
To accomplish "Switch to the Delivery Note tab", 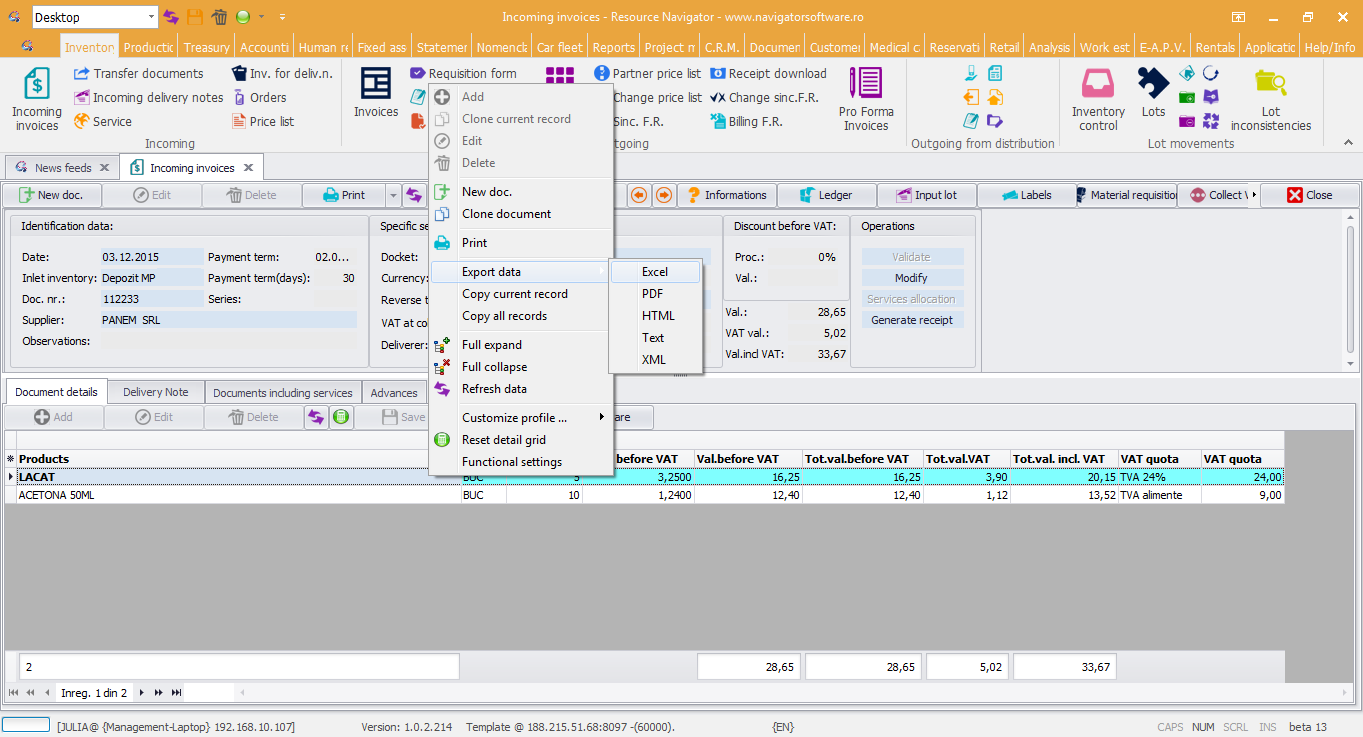I will [156, 392].
